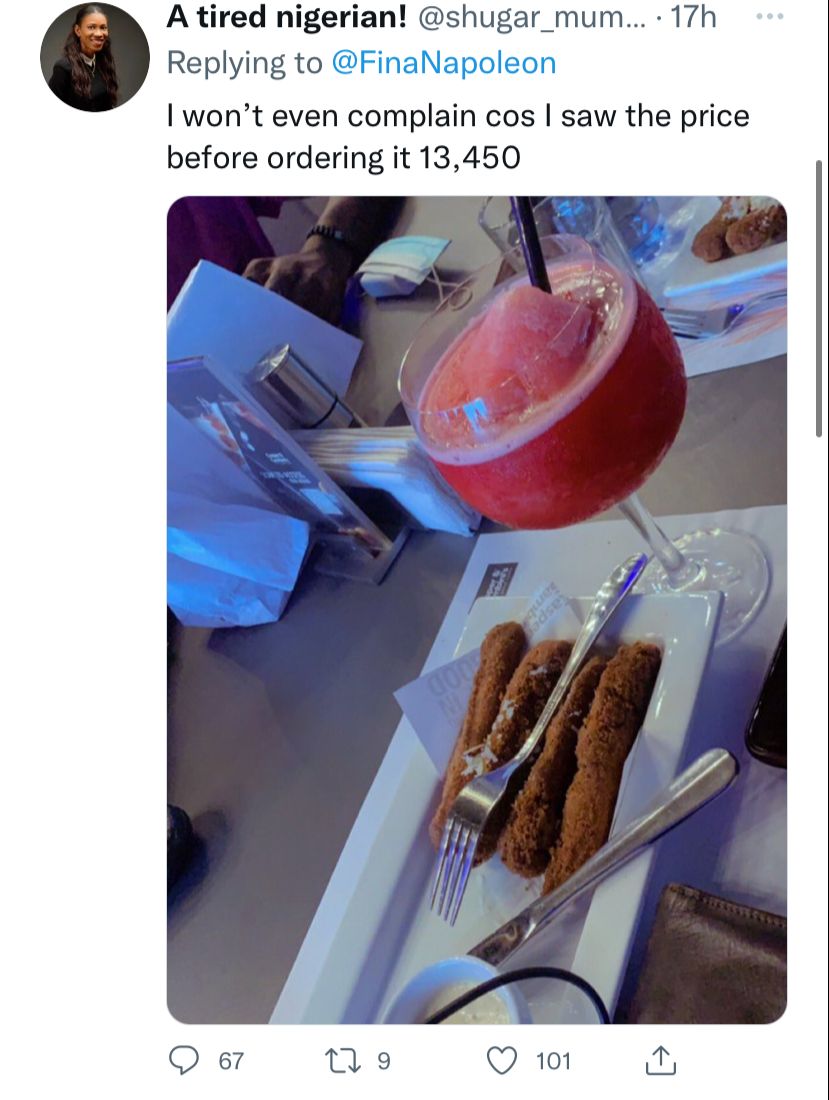Open the three-dot more options menu
The width and height of the screenshot is (829, 1100).
click(770, 16)
